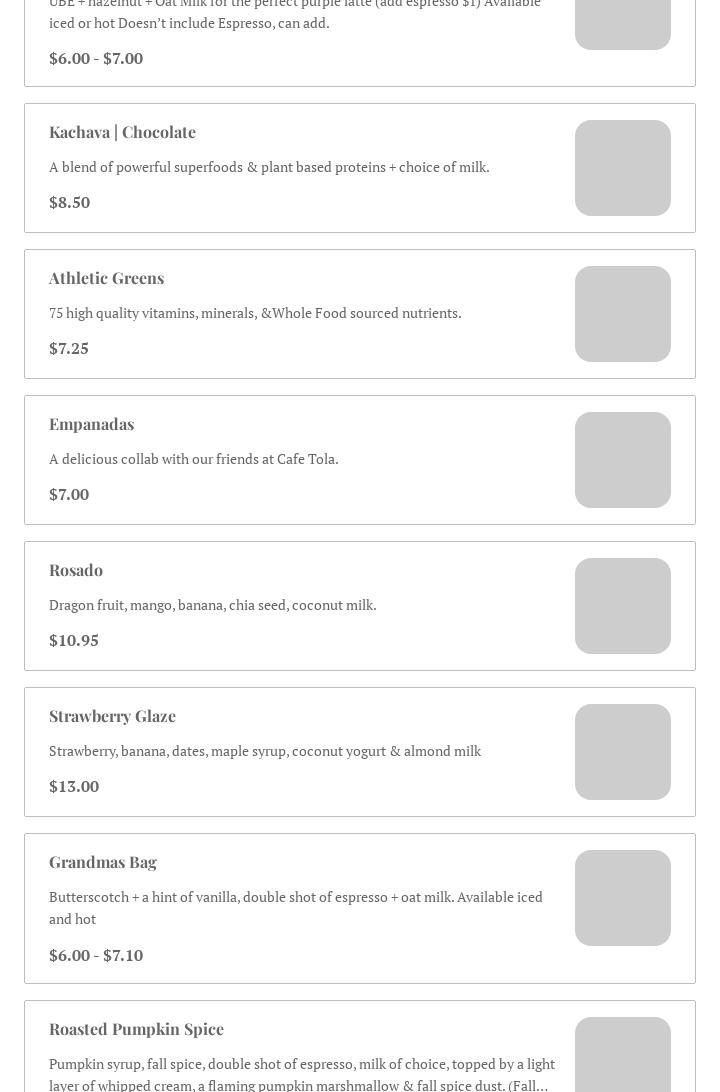720x1092 pixels.
Task: Click the Strawberry Glaze ingredients description
Action: click(x=265, y=751)
